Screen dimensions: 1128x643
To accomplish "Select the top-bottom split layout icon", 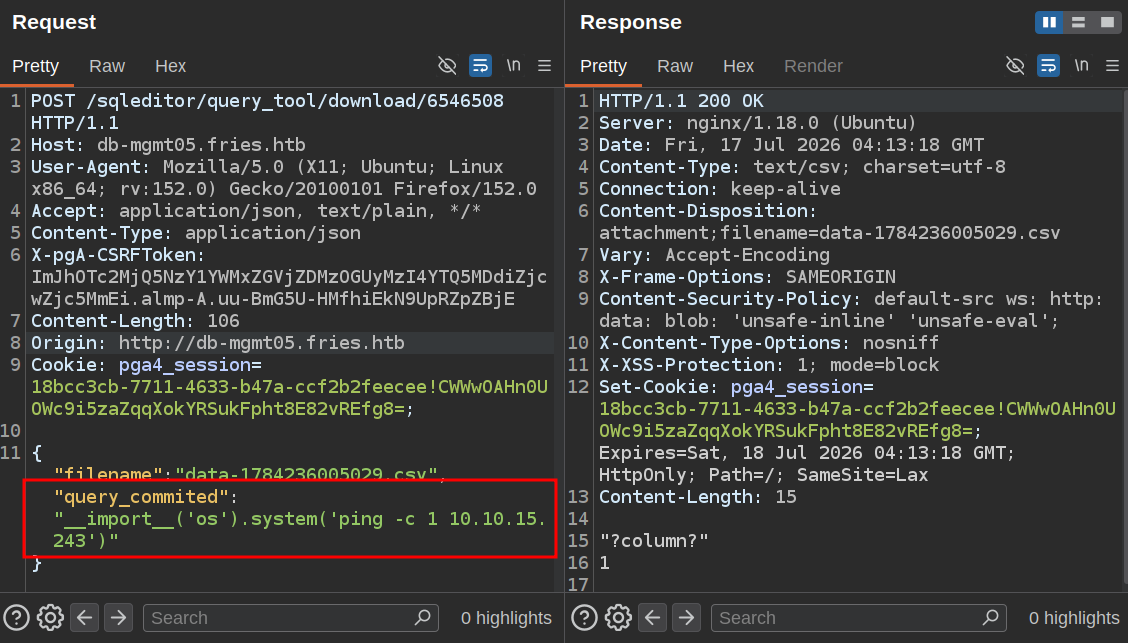I will pos(1078,22).
